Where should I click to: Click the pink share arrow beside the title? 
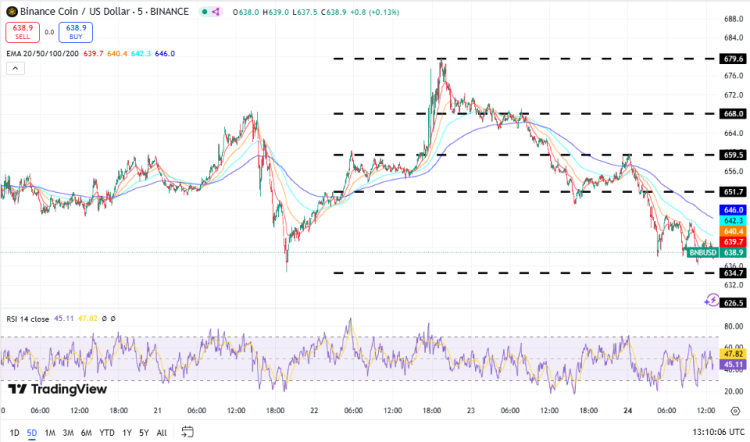tap(216, 12)
